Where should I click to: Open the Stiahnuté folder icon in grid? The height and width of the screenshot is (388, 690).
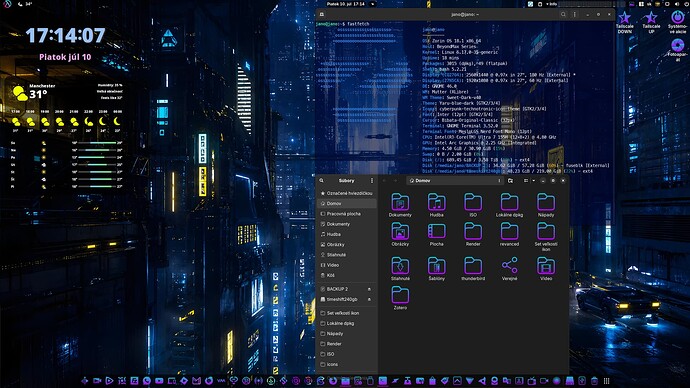pyautogui.click(x=400, y=266)
